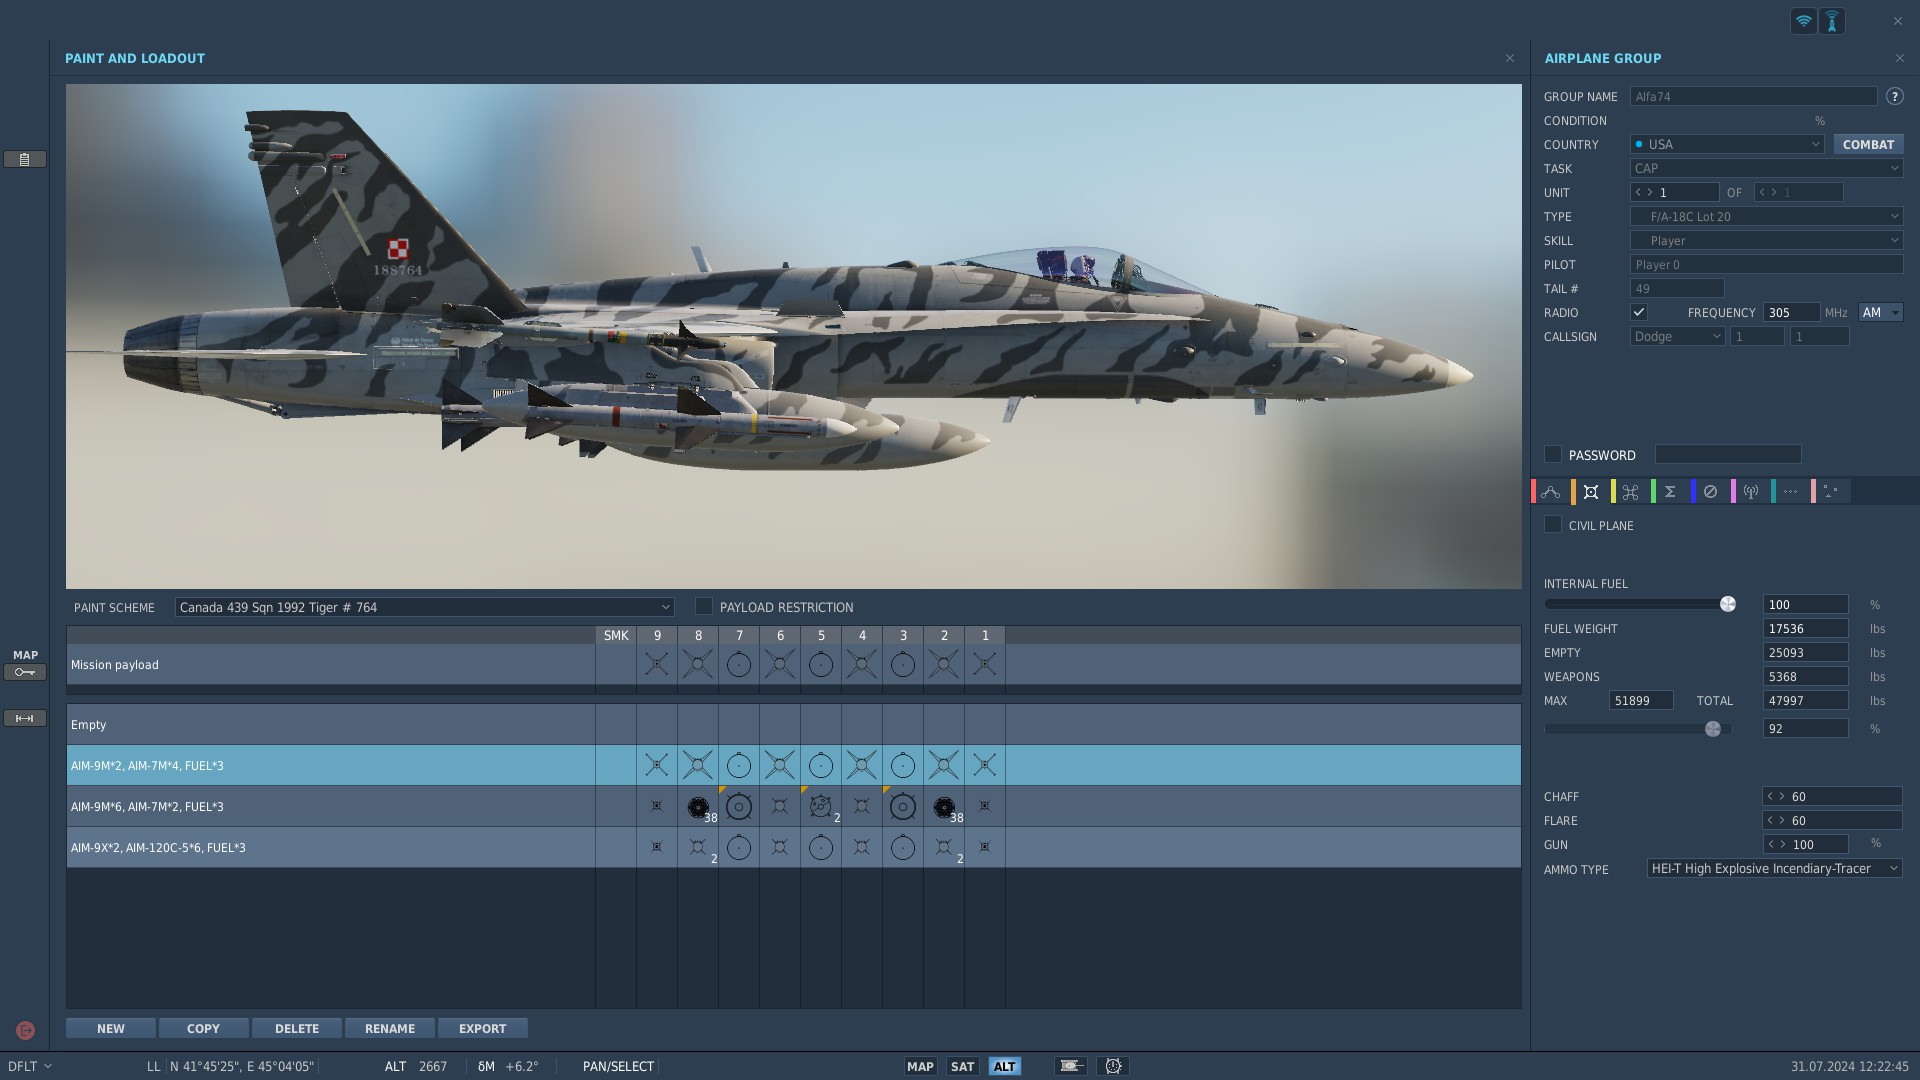This screenshot has width=1920, height=1080.
Task: Switch to SAT map view
Action: coord(962,1066)
